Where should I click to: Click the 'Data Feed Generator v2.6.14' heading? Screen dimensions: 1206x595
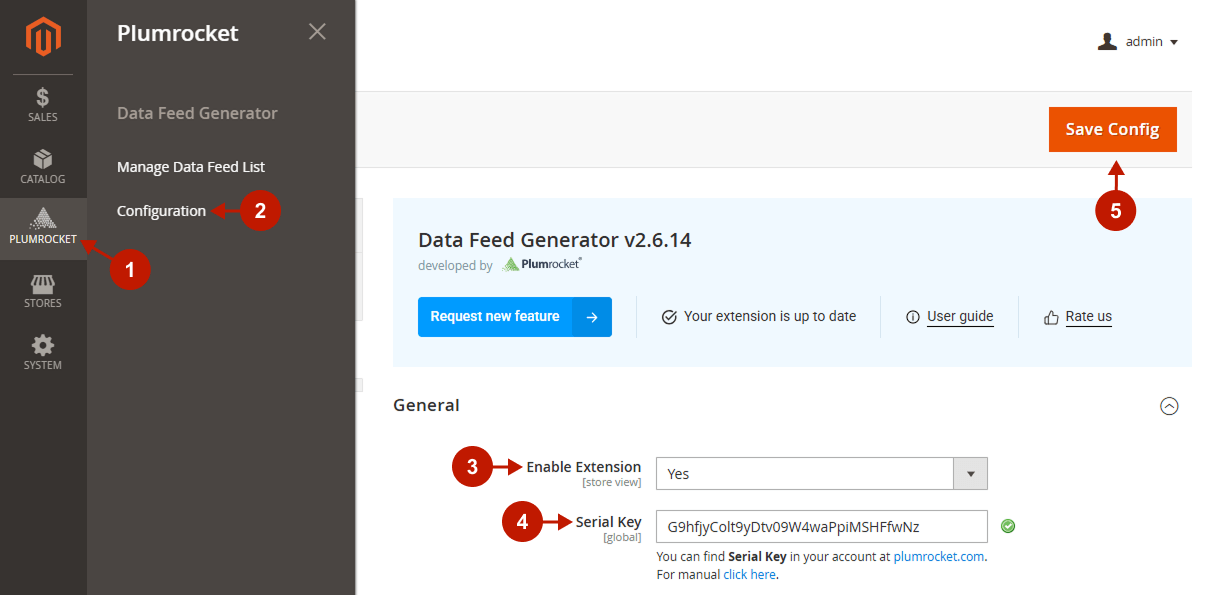[x=554, y=240]
